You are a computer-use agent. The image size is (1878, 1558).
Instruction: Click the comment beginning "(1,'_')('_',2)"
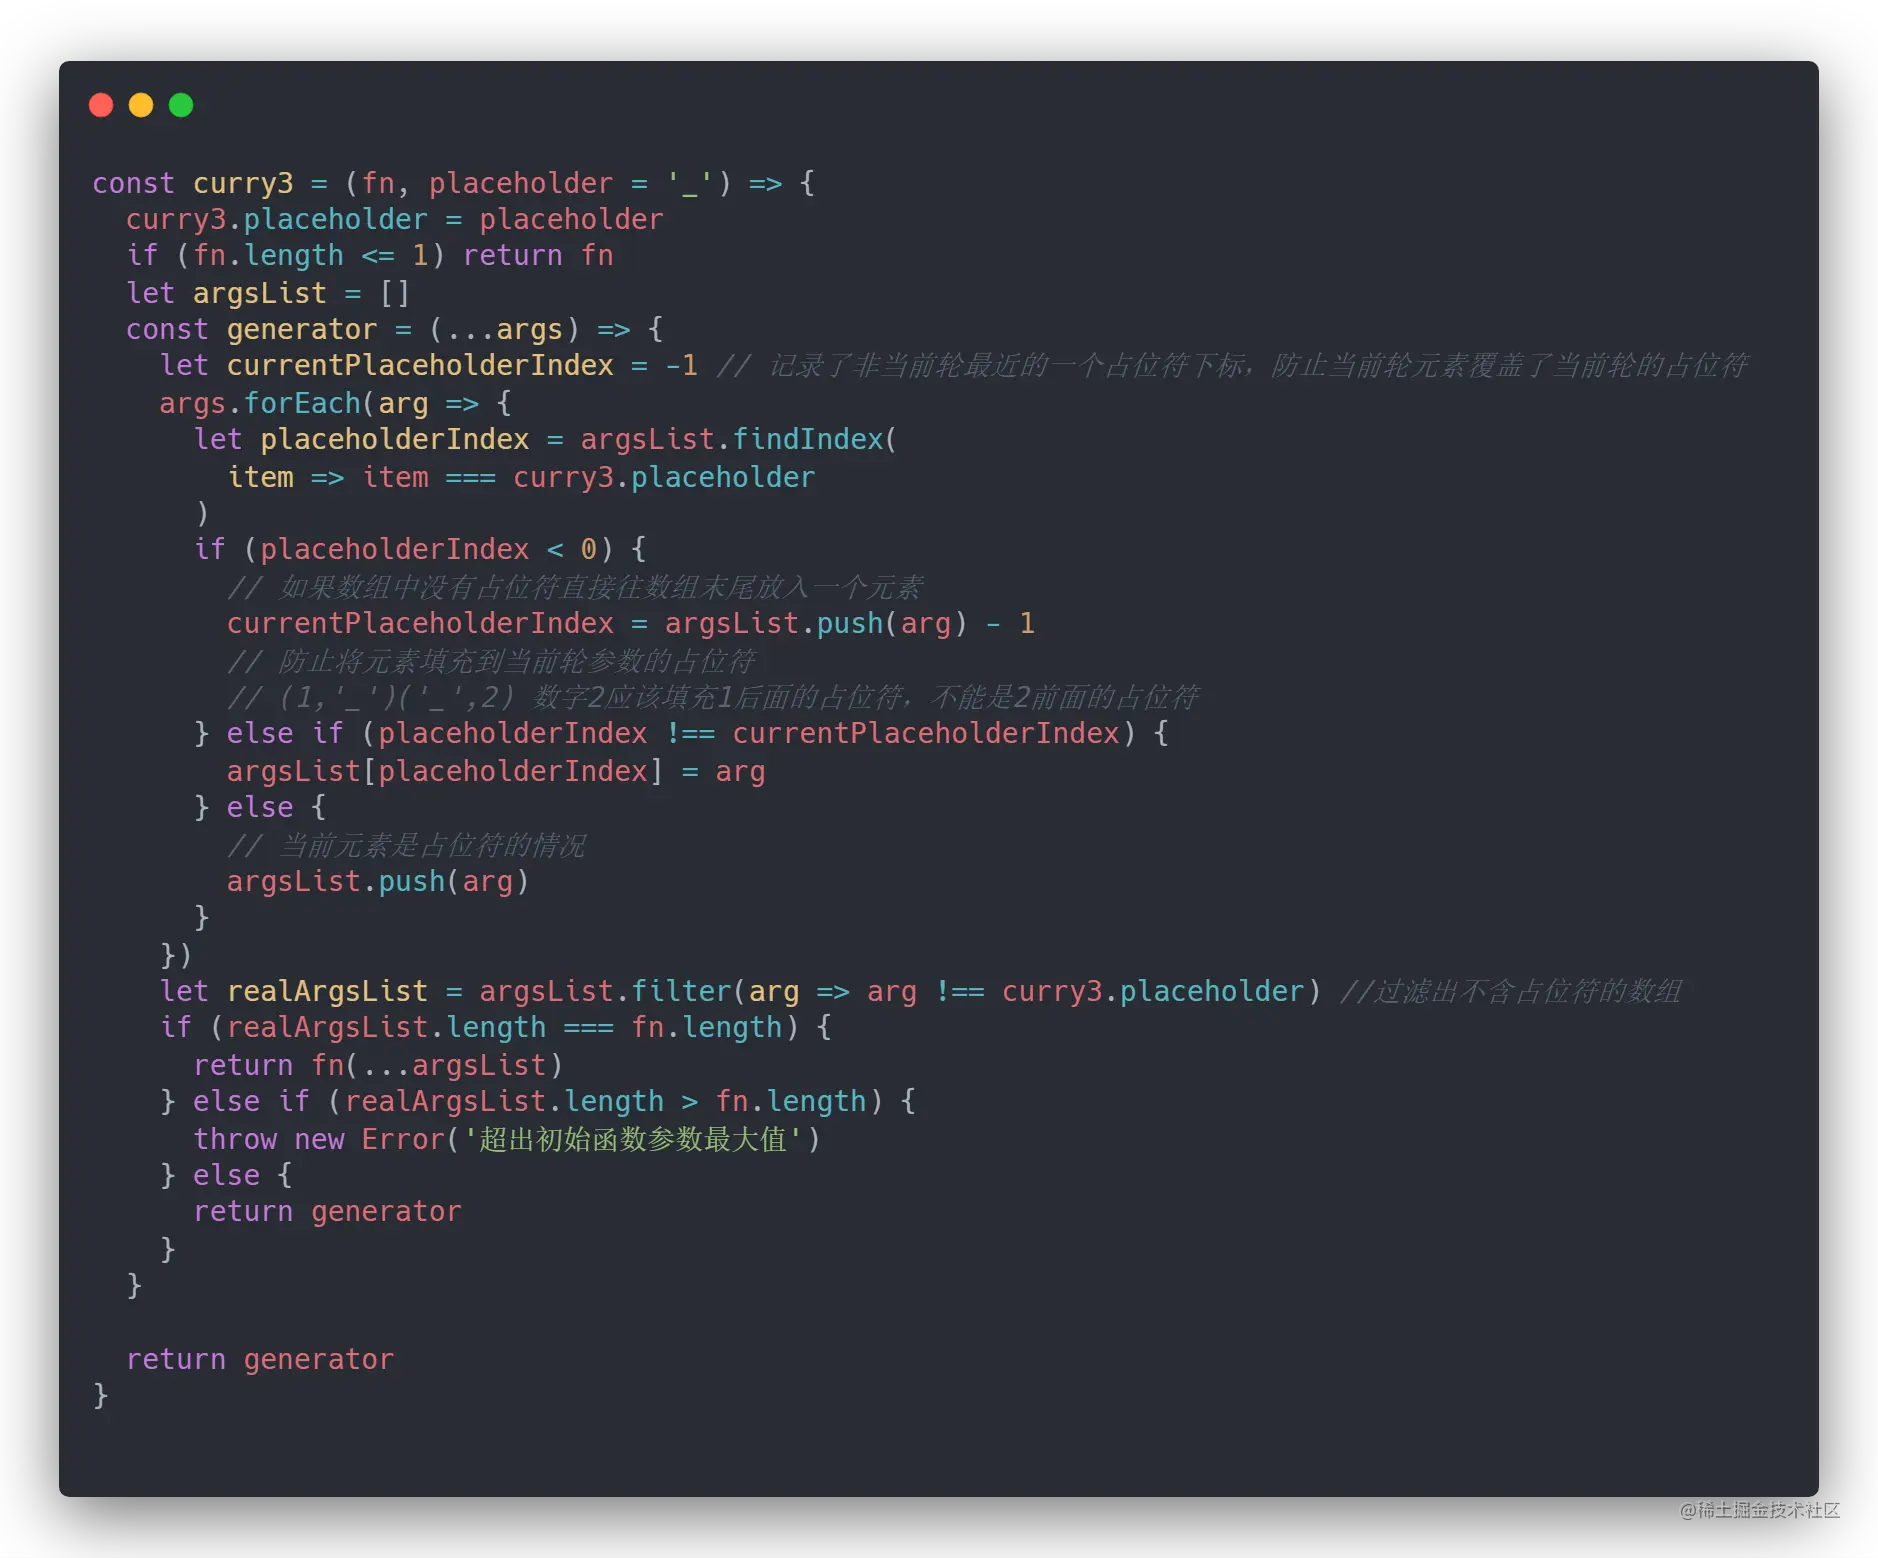pos(713,697)
